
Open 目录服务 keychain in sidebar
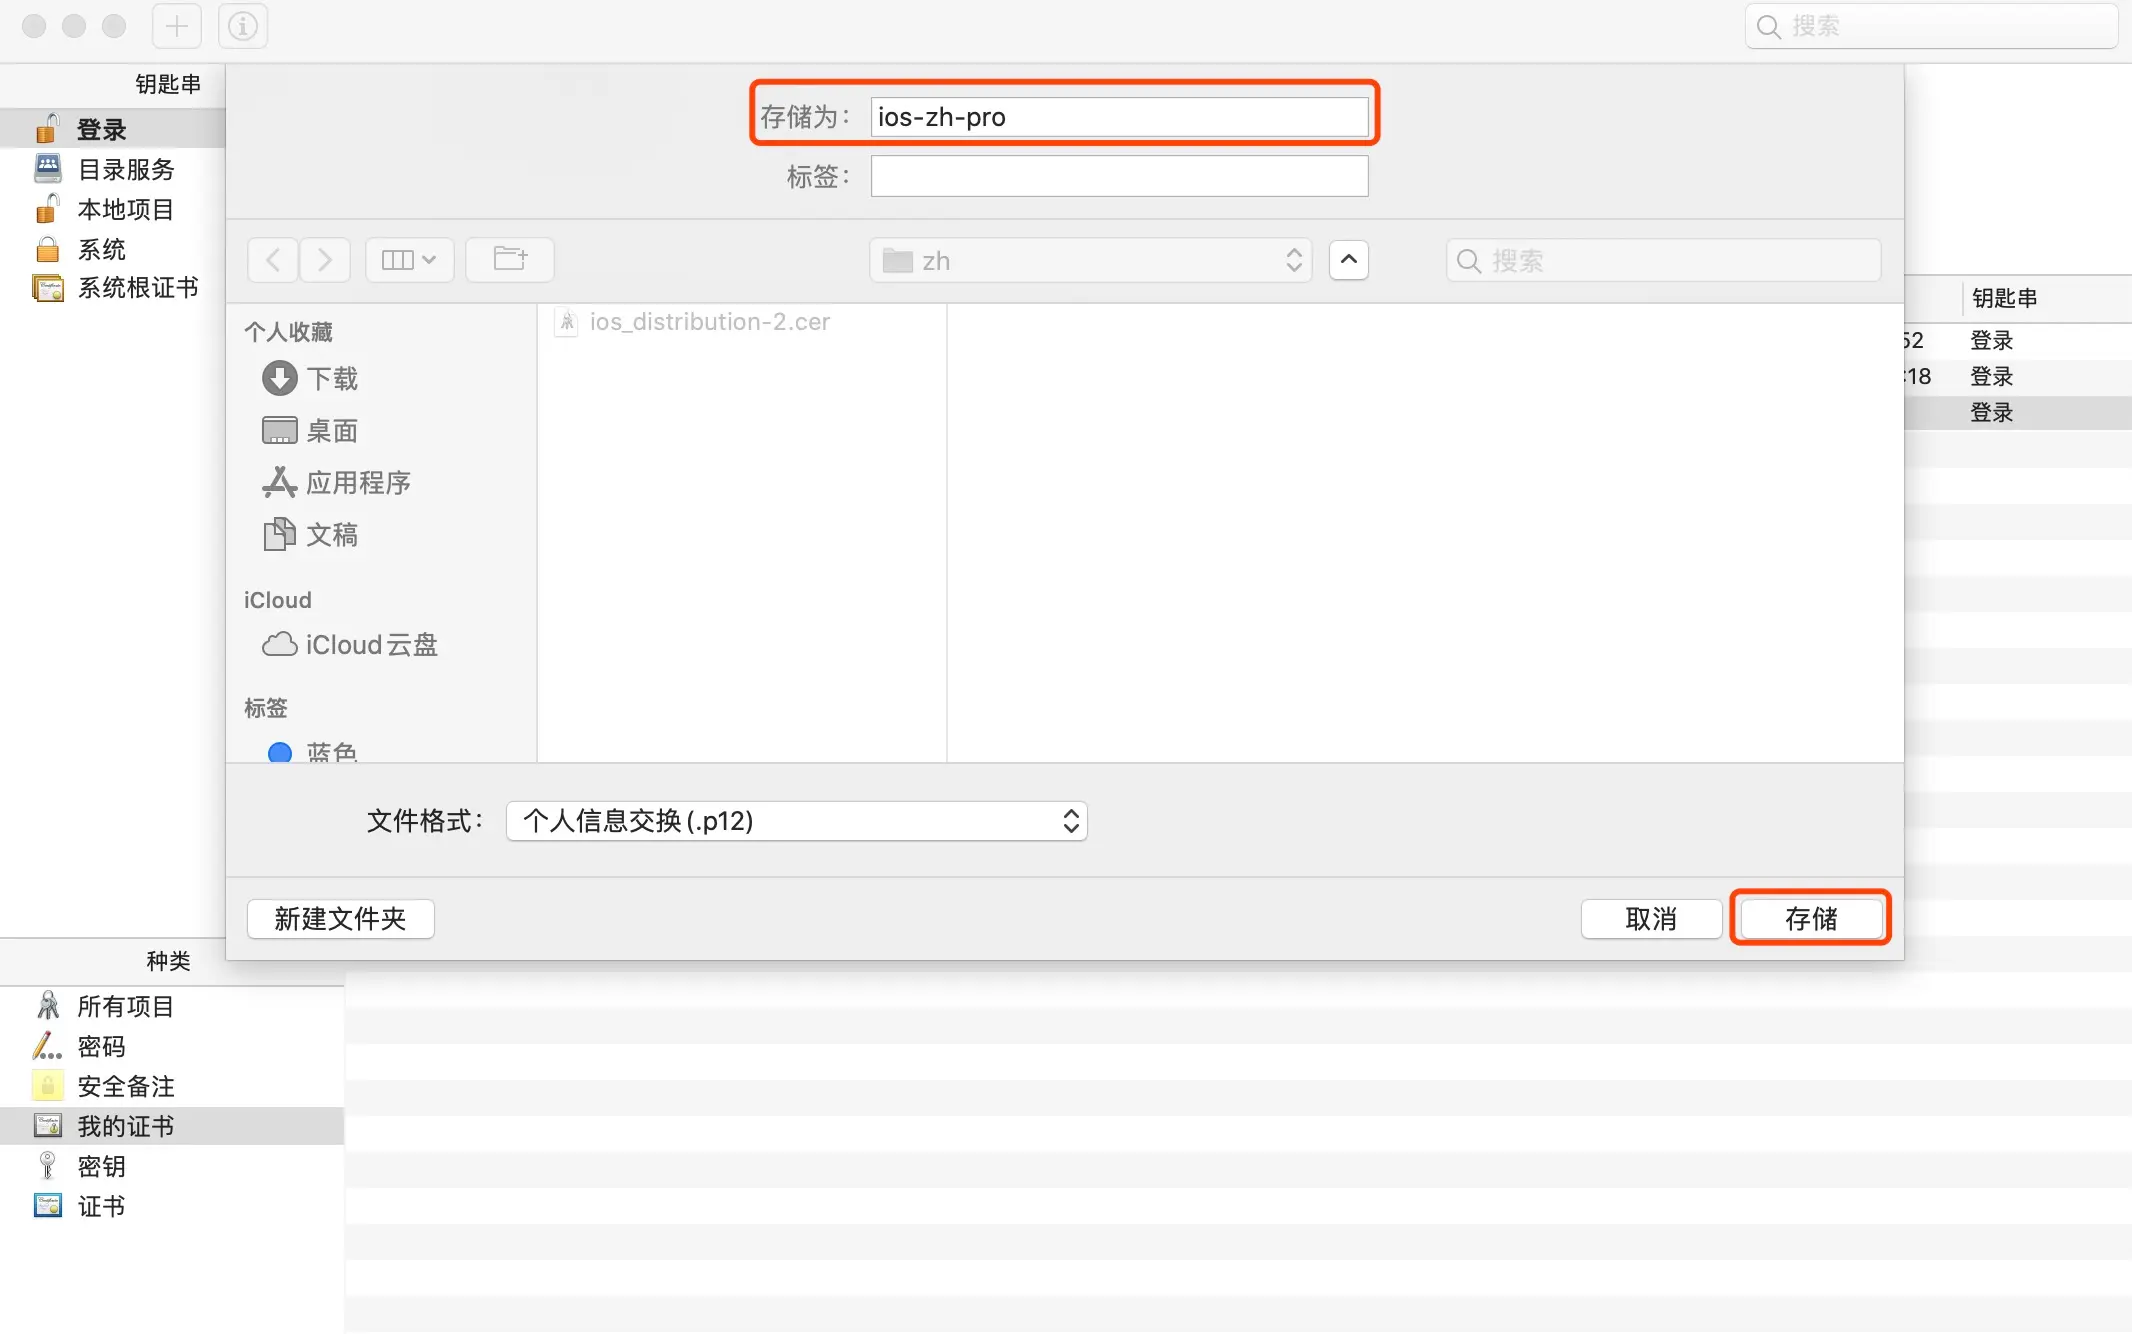[x=124, y=169]
